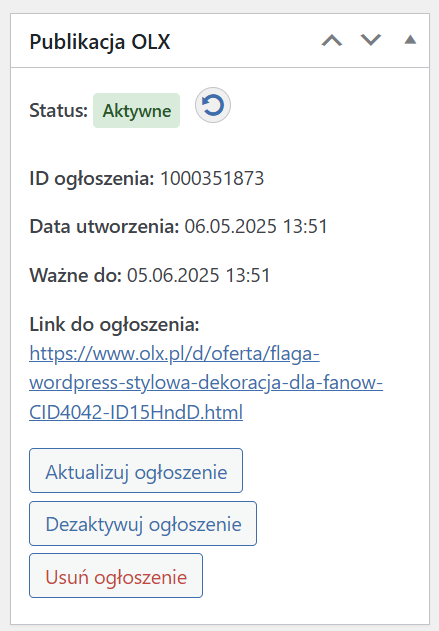Select the listing ID number 1000351873
This screenshot has width=439, height=631.
212,178
